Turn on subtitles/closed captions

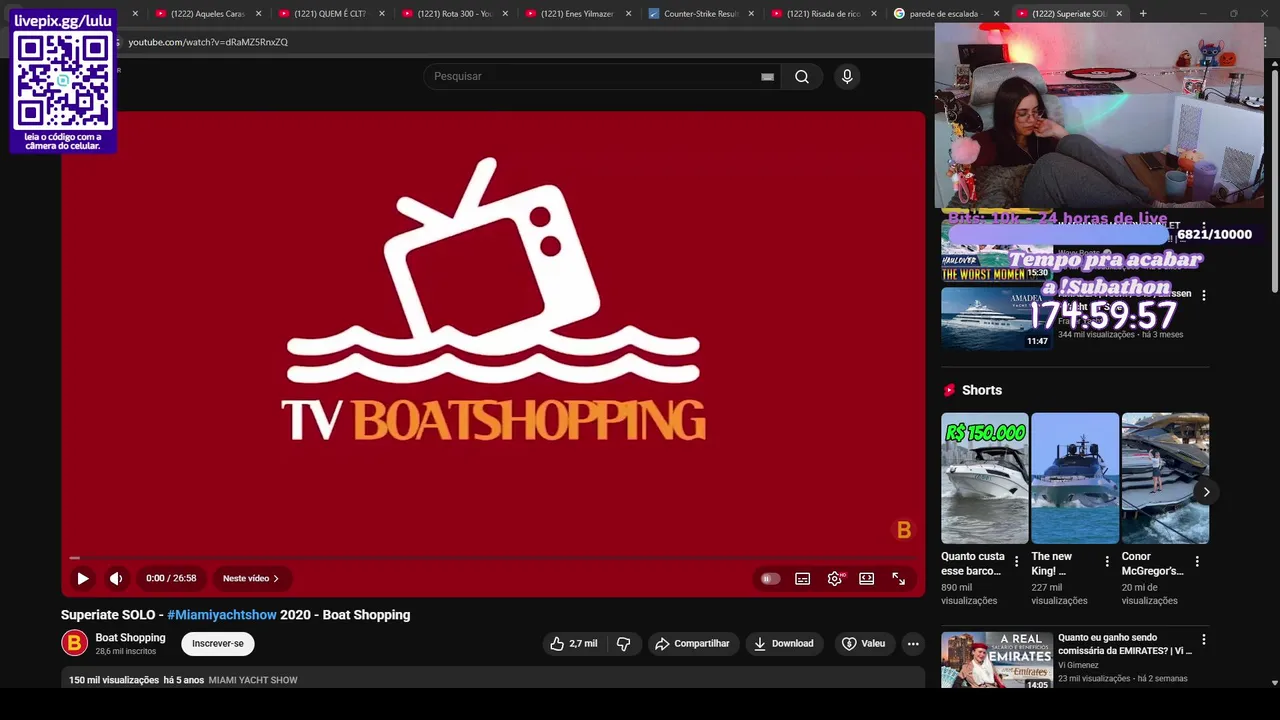(802, 578)
